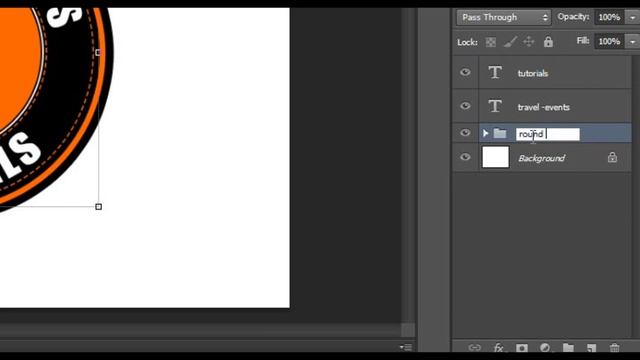Open the fx layer style menu
Viewport: 640px width, 360px height.
click(498, 348)
